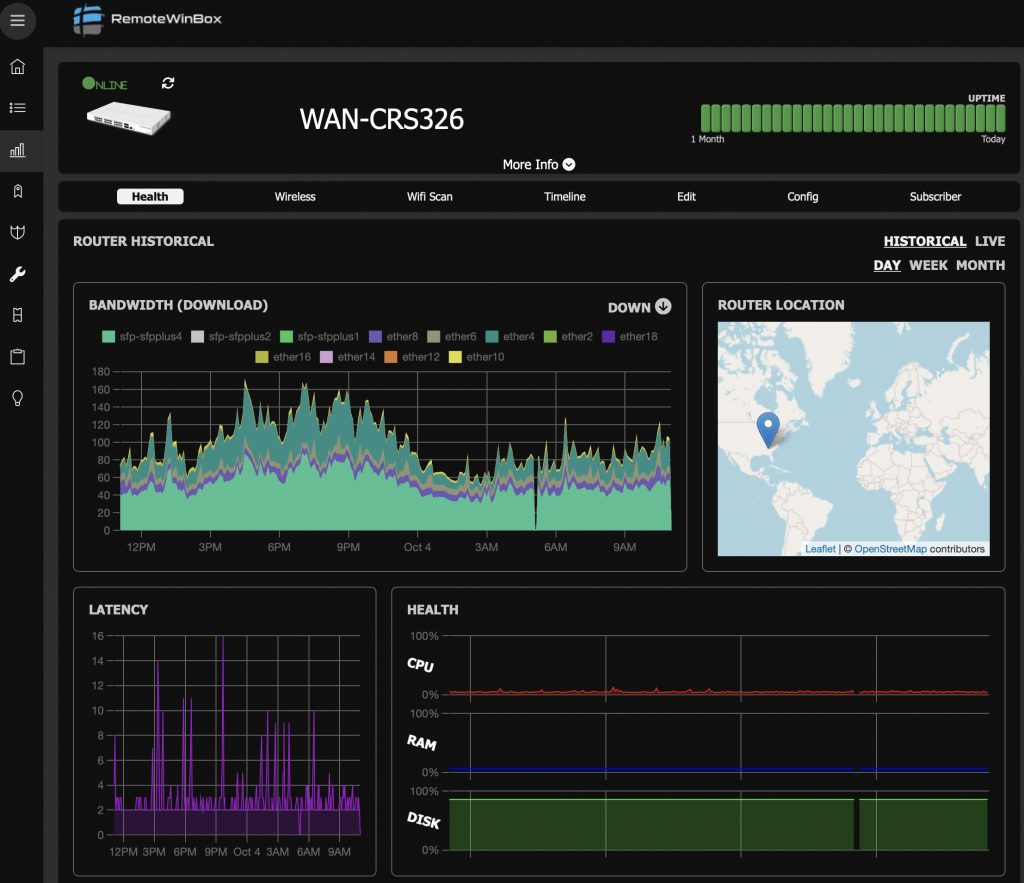Open the list view sidebar icon
Image resolution: width=1024 pixels, height=883 pixels.
tap(17, 108)
